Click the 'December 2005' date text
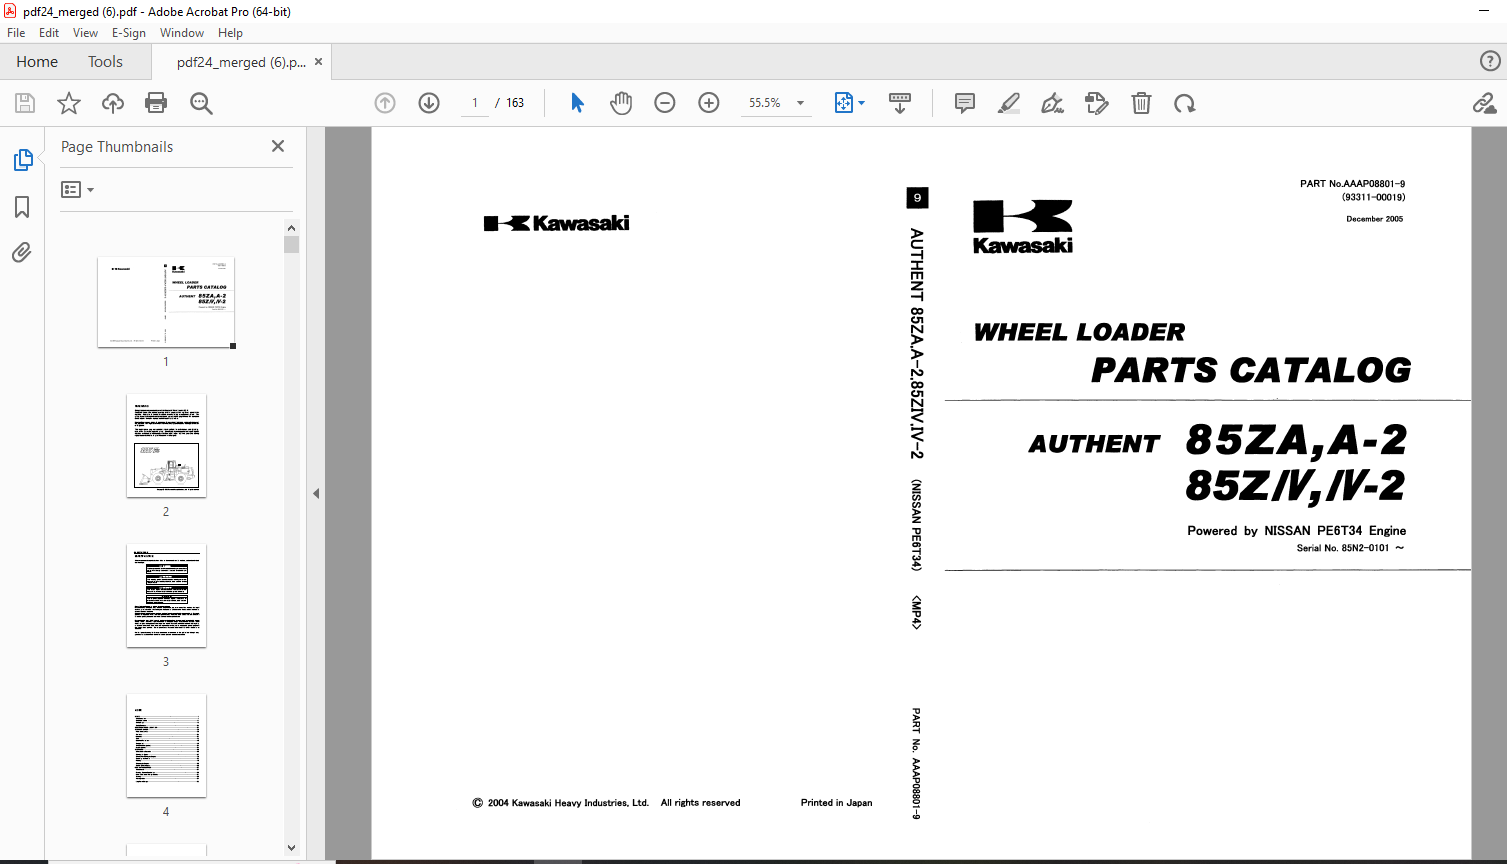This screenshot has height=864, width=1507. coord(1374,219)
